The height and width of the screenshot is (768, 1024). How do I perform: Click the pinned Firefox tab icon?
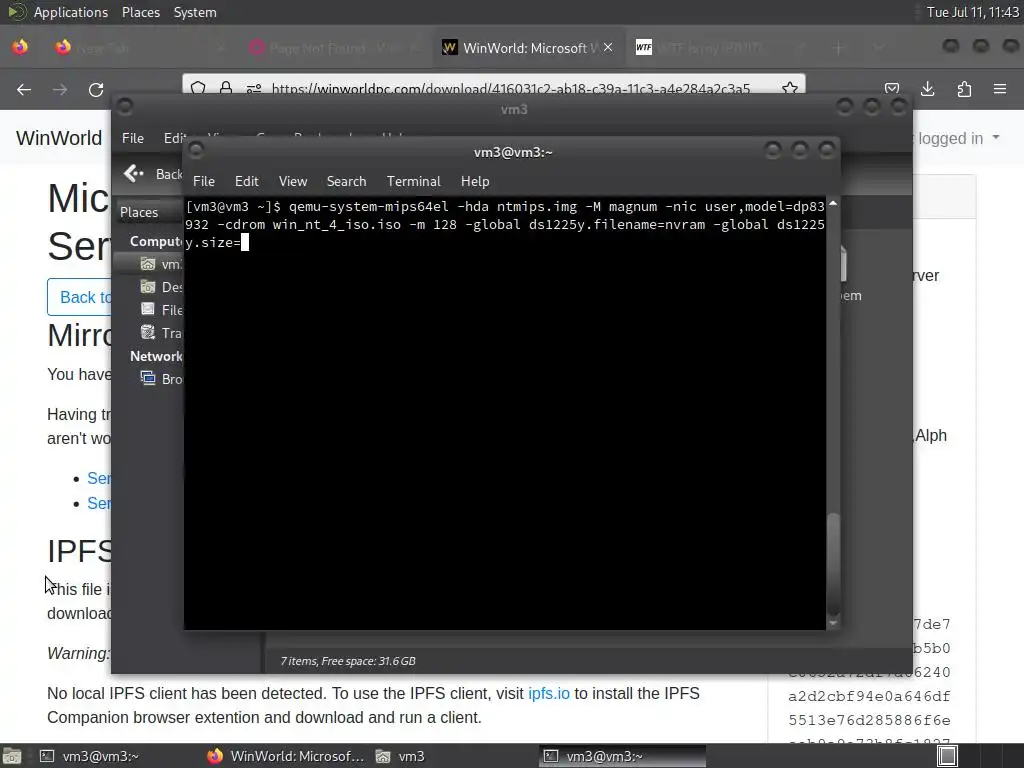point(20,47)
